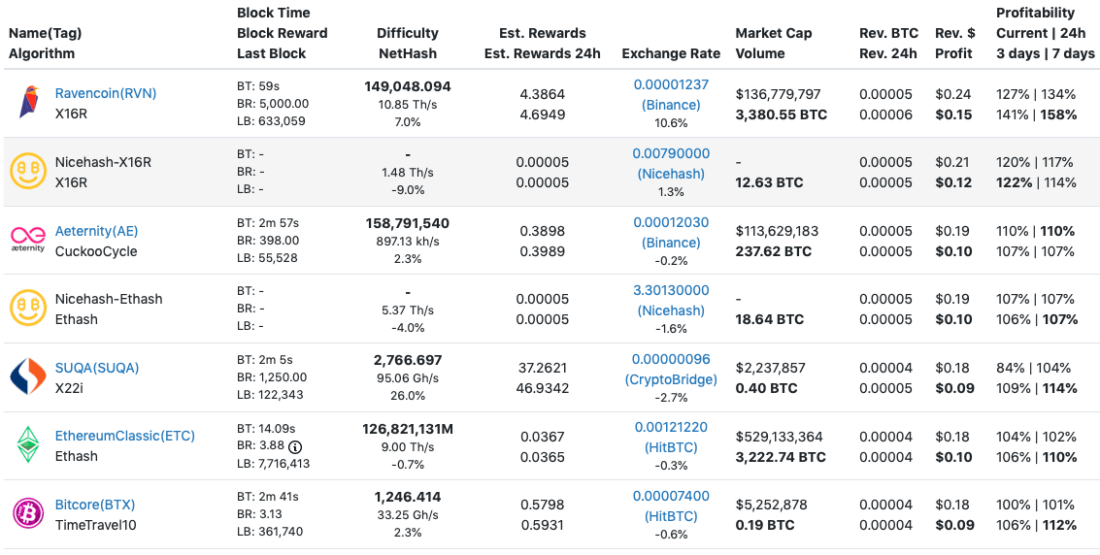Click the Nicehash-X16R smiley logo icon
This screenshot has height=555, width=1100.
[x=28, y=172]
